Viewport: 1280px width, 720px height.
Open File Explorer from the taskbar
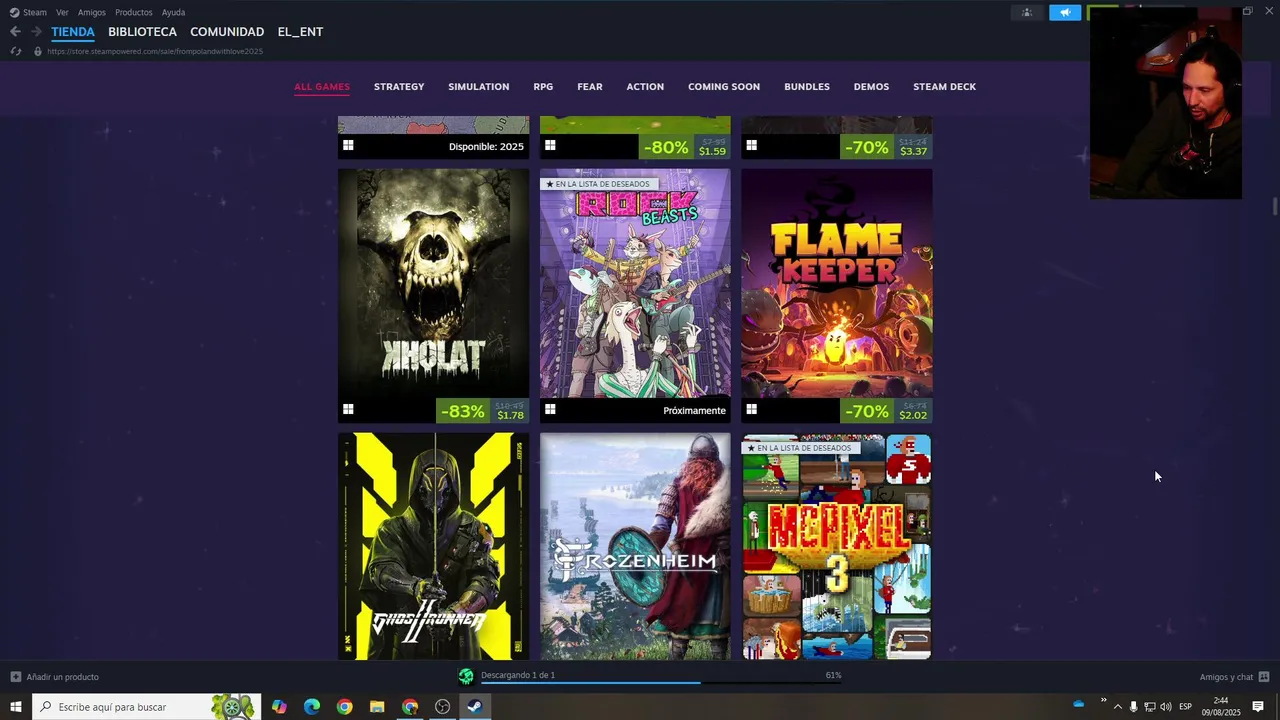[x=377, y=707]
